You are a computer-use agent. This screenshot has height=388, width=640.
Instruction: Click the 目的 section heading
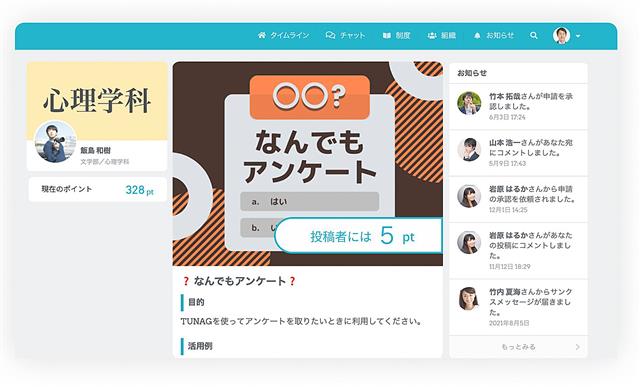click(x=196, y=302)
